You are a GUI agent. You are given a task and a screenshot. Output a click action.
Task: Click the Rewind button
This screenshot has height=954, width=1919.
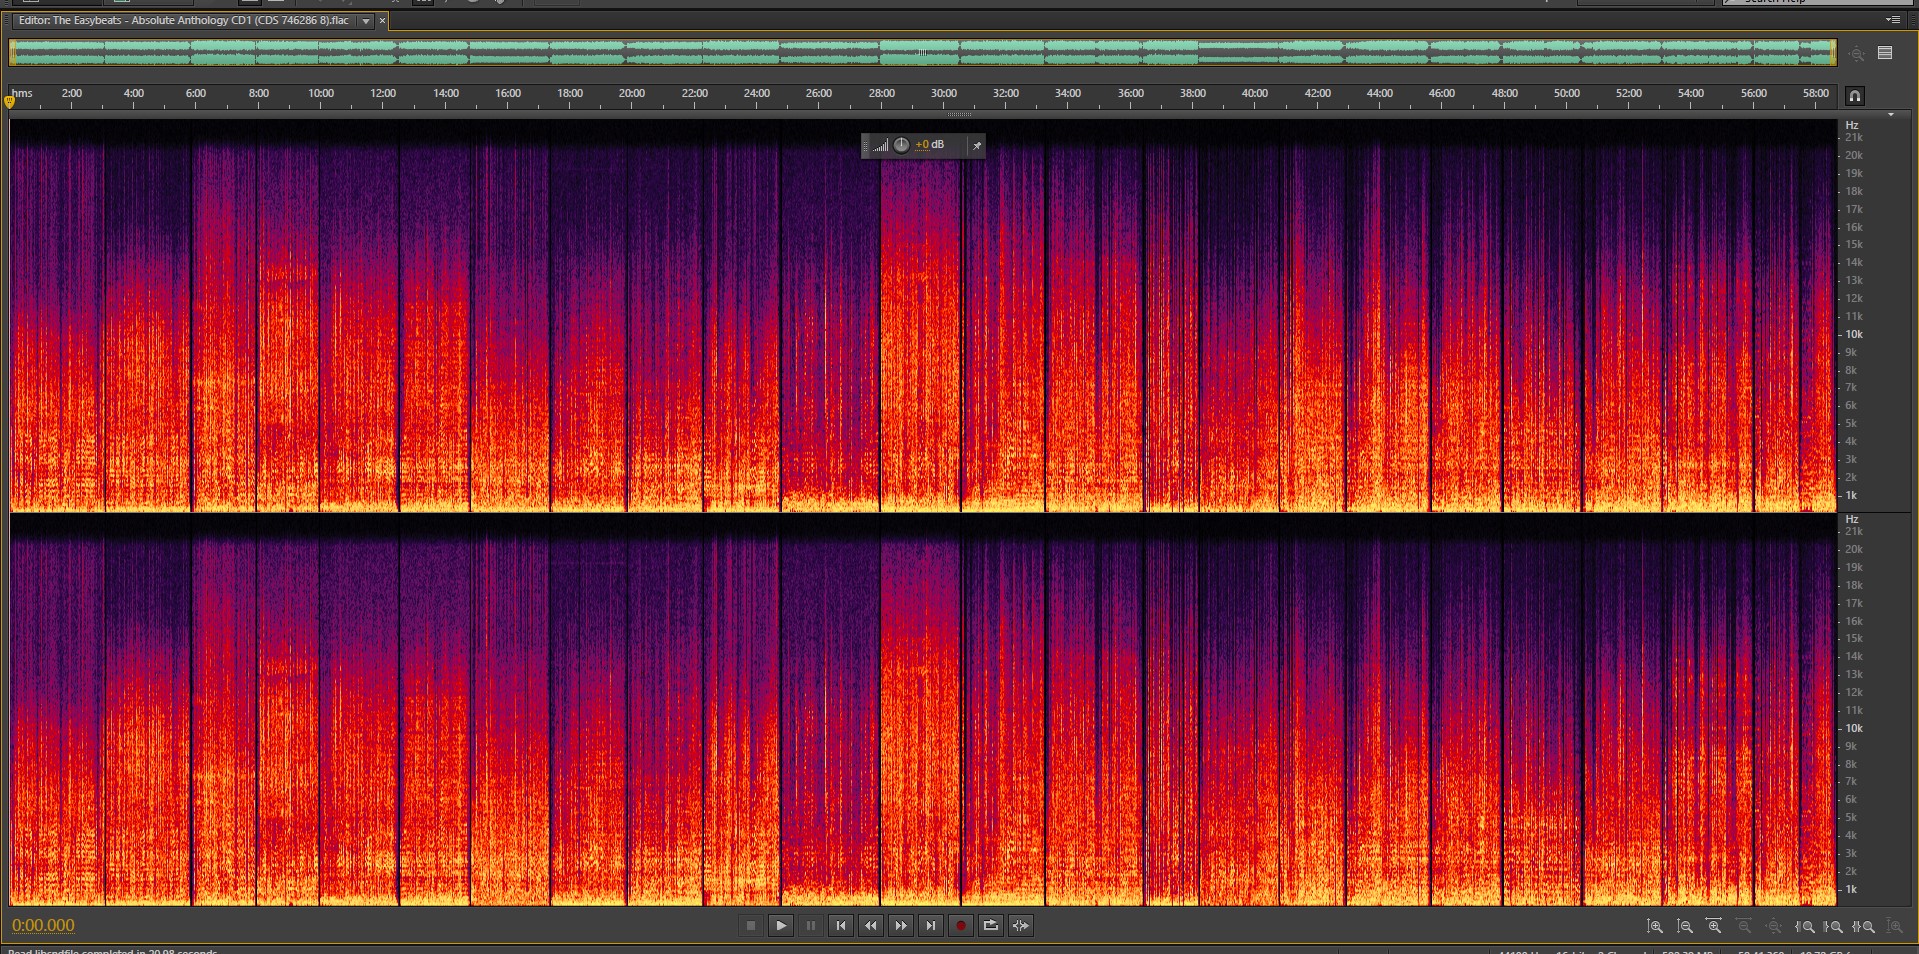click(x=871, y=926)
